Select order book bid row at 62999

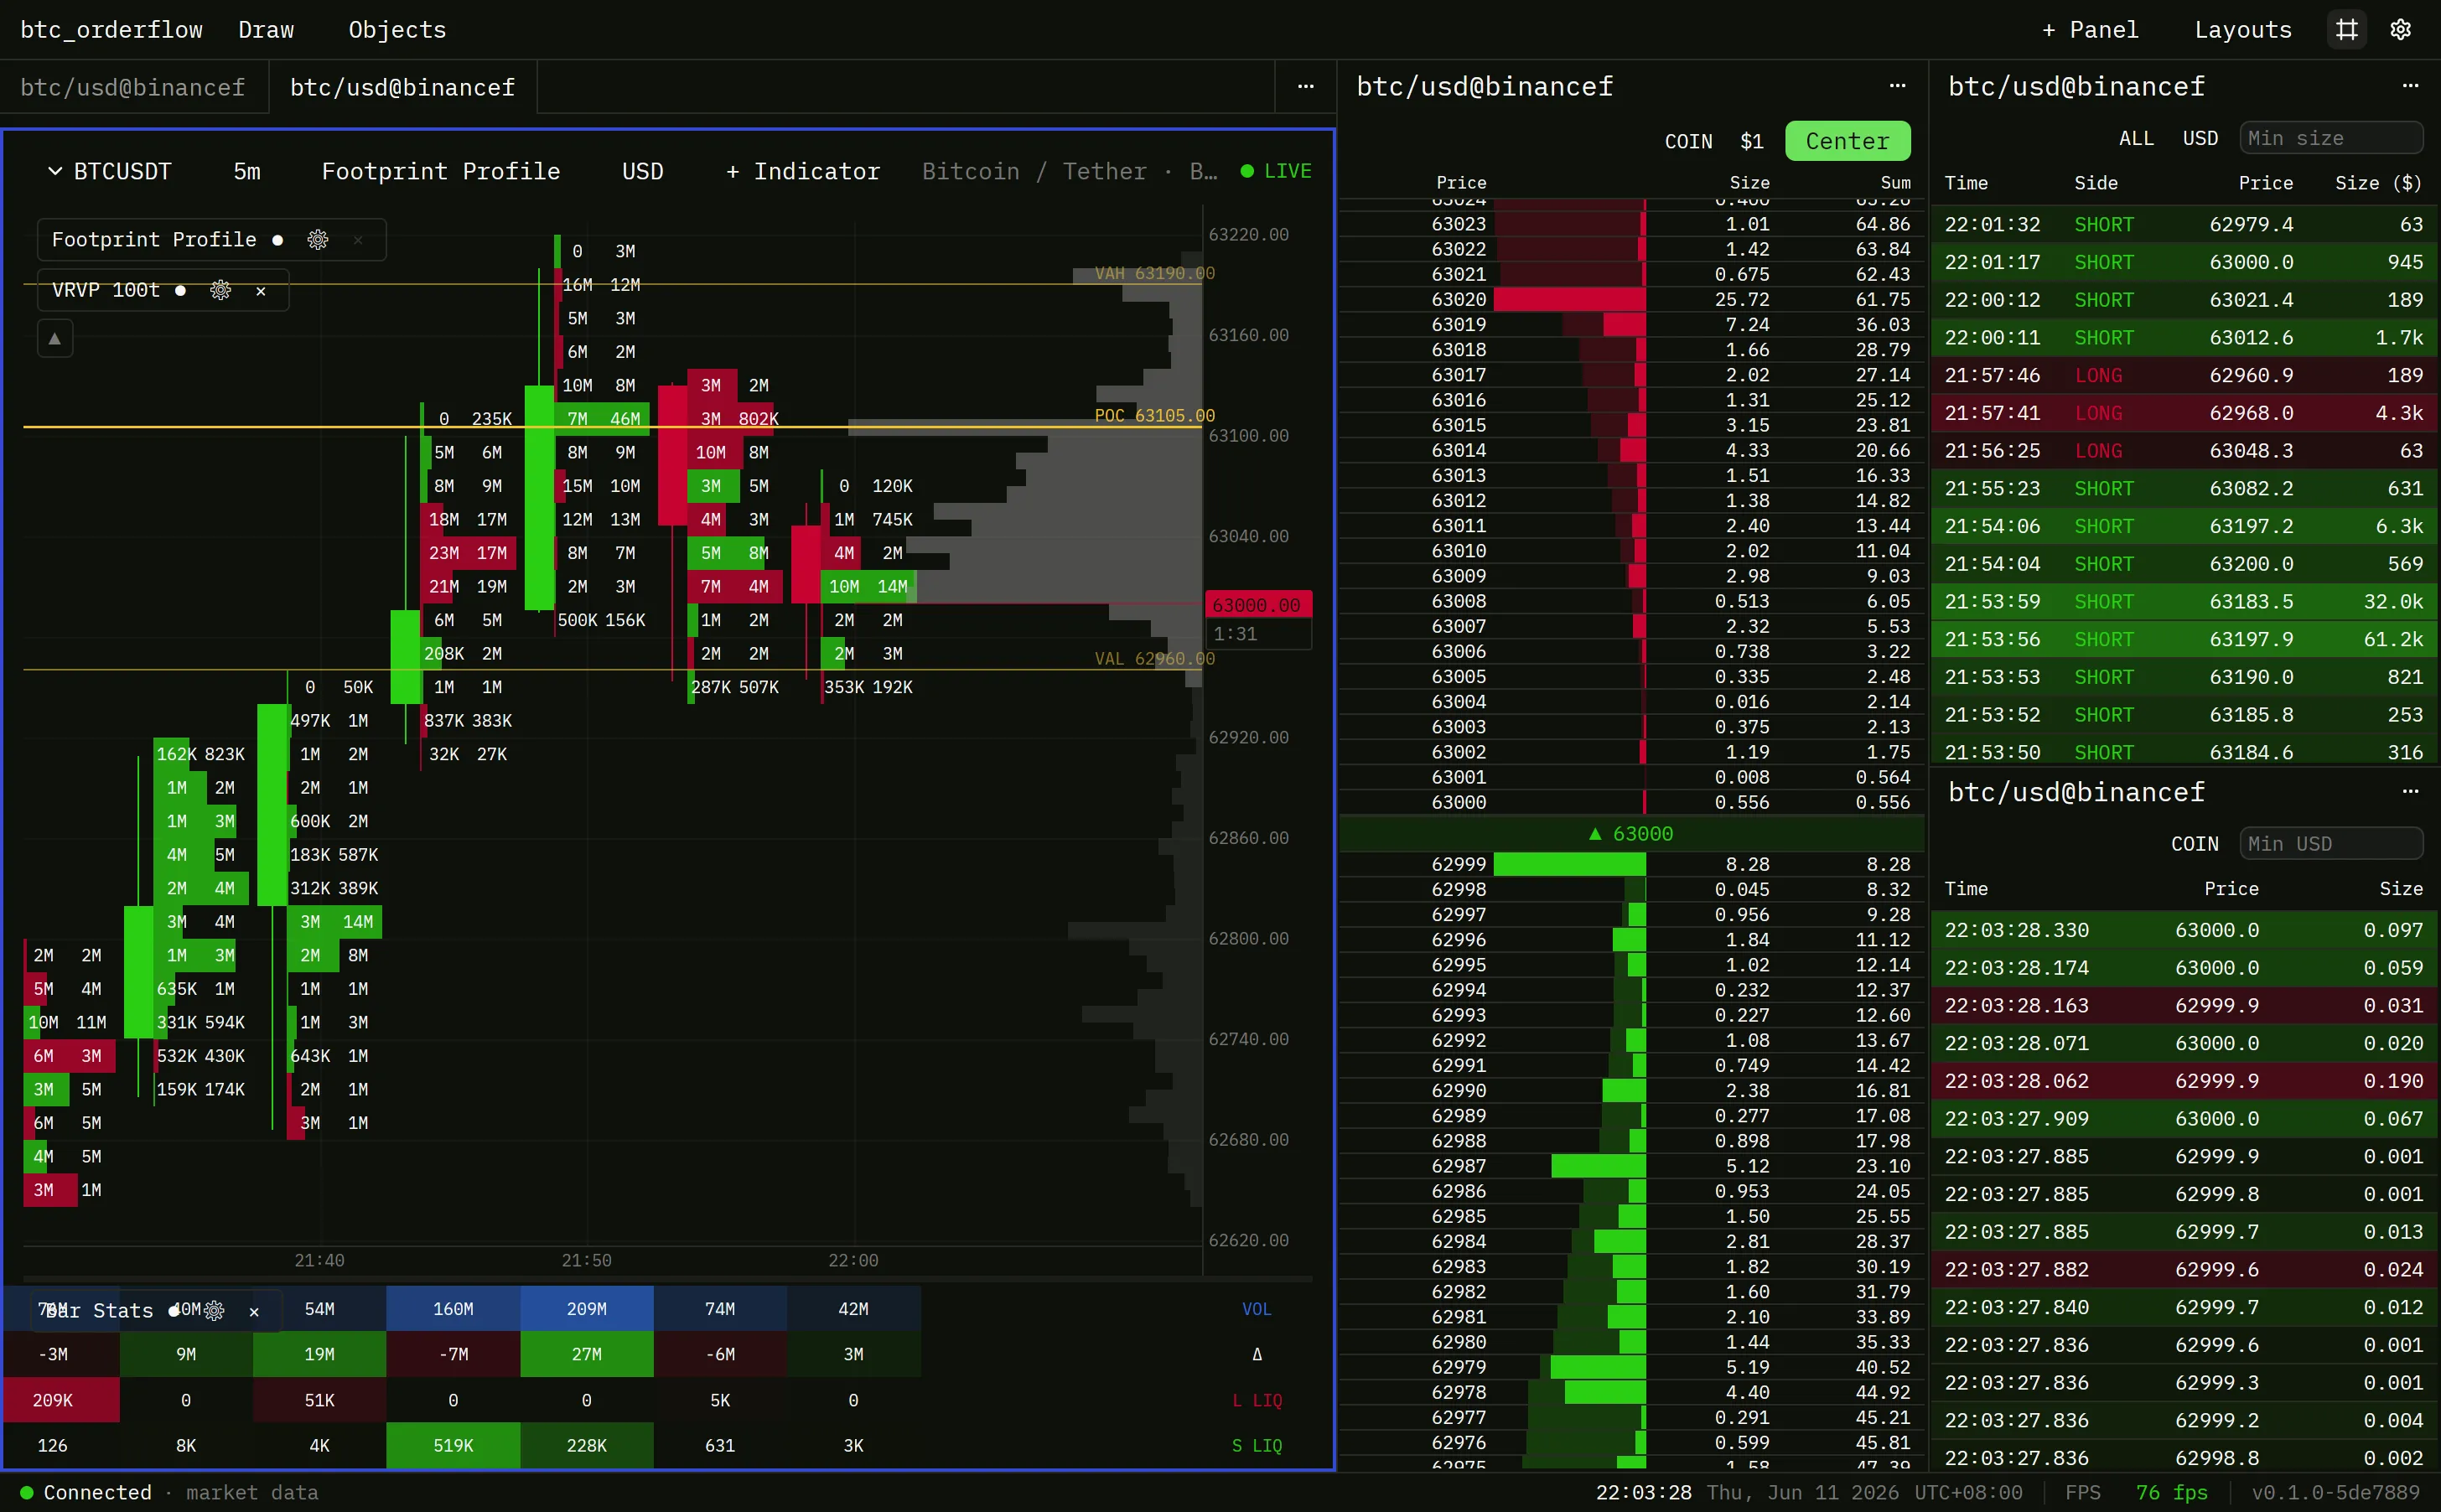(1631, 864)
